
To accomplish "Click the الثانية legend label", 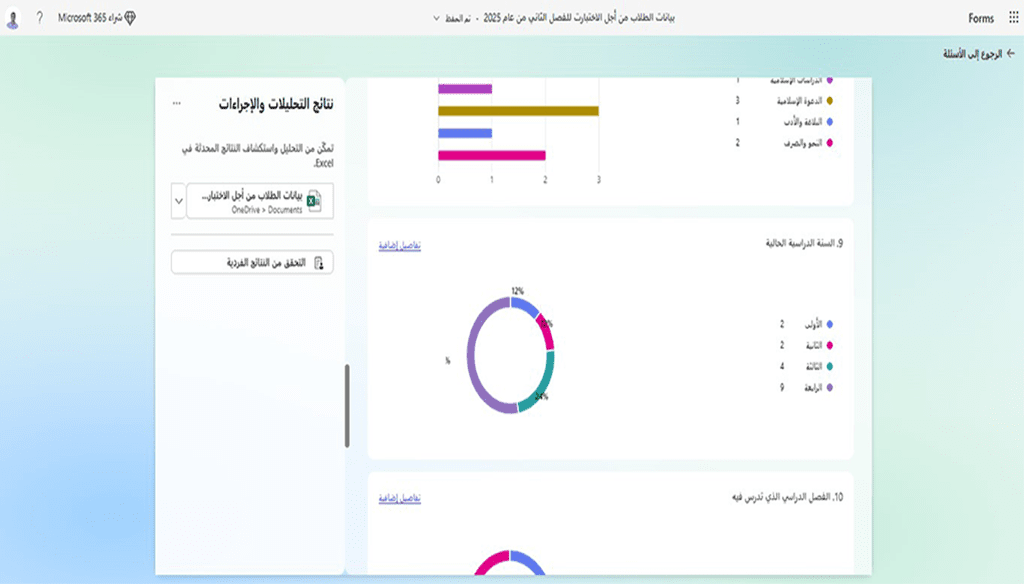I will pyautogui.click(x=813, y=346).
